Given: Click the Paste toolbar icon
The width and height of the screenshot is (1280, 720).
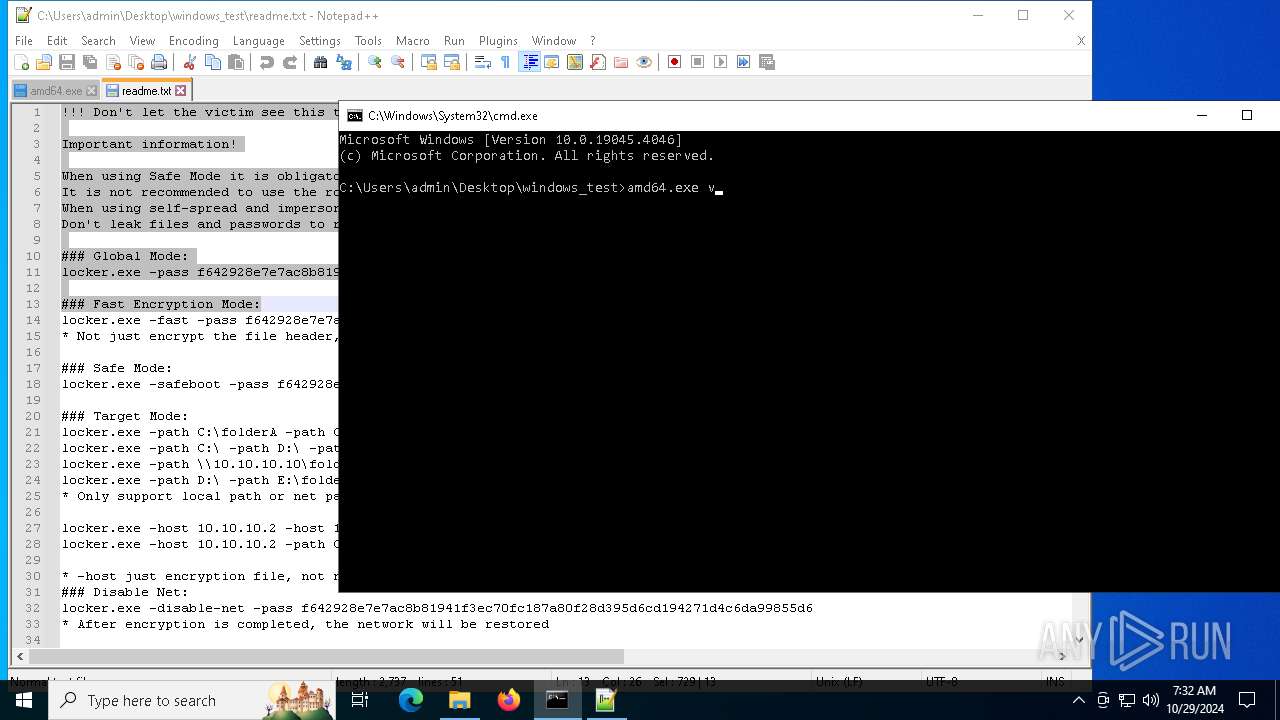Looking at the screenshot, I should [236, 62].
